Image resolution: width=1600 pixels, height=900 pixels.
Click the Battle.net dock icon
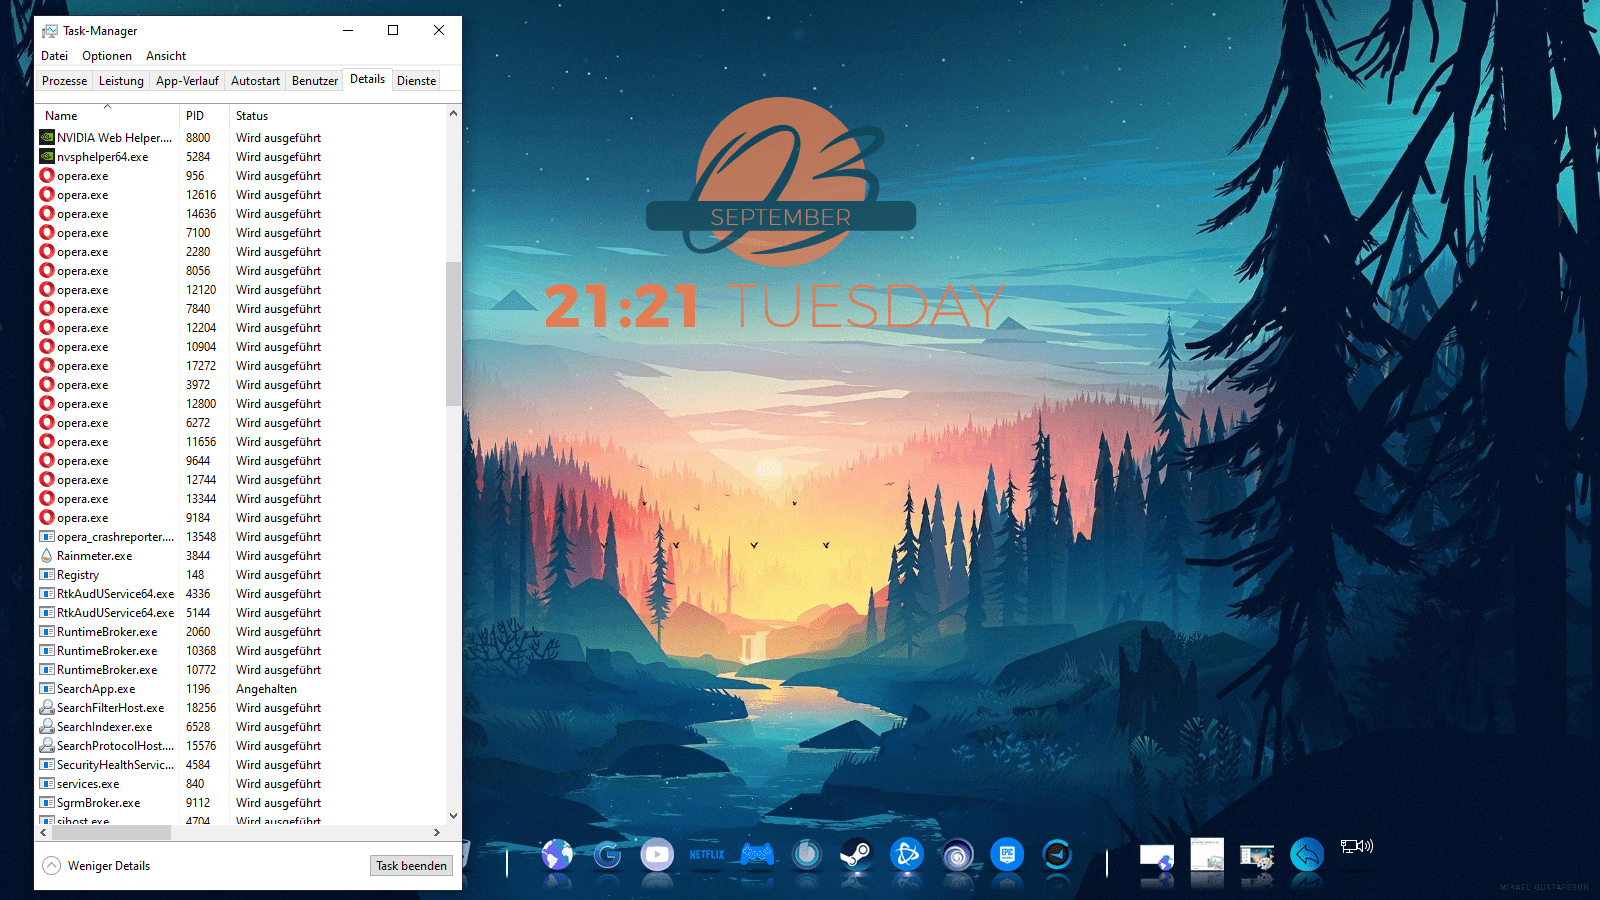click(x=907, y=855)
